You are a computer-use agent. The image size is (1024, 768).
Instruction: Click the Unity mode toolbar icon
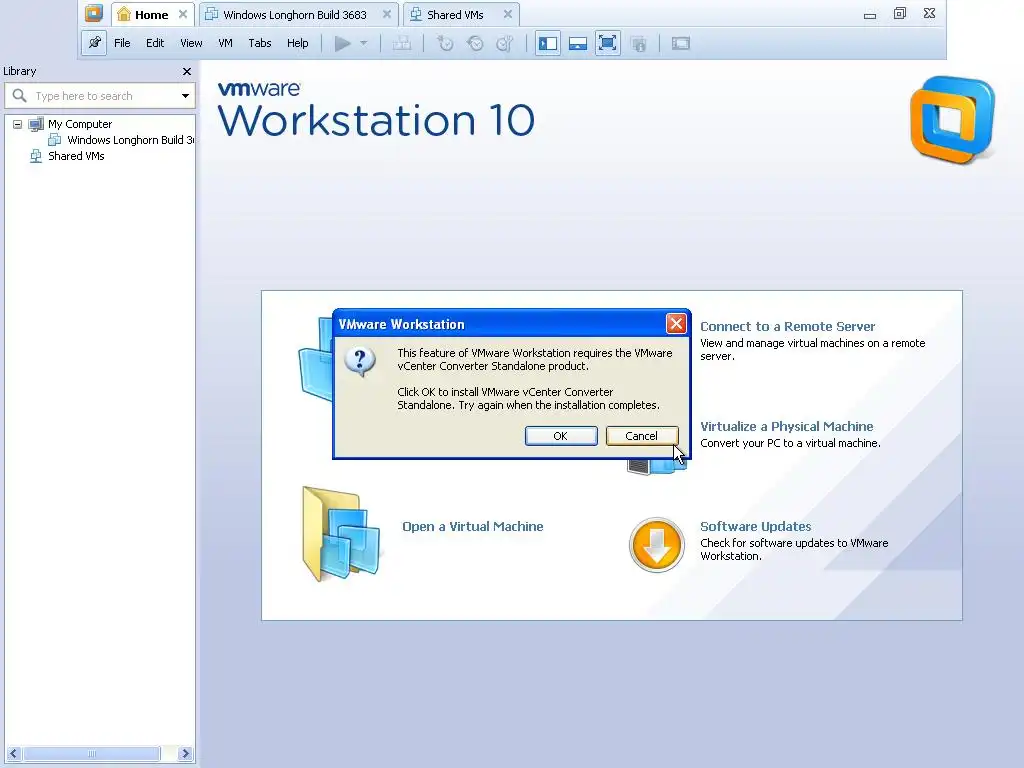639,44
